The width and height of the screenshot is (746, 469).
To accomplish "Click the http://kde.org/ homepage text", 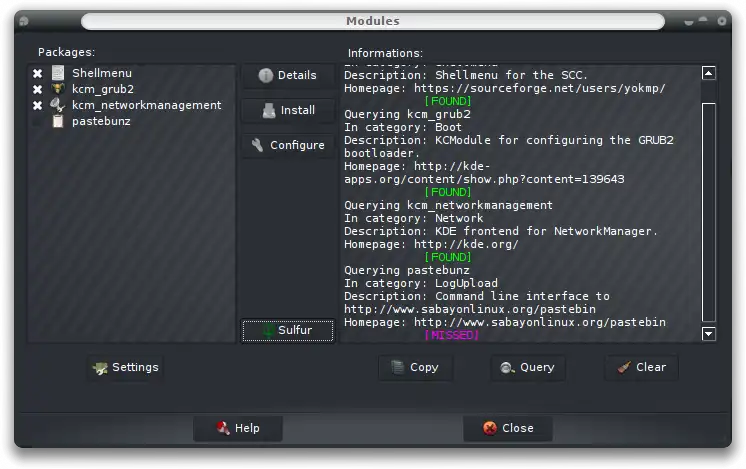I will [466, 244].
